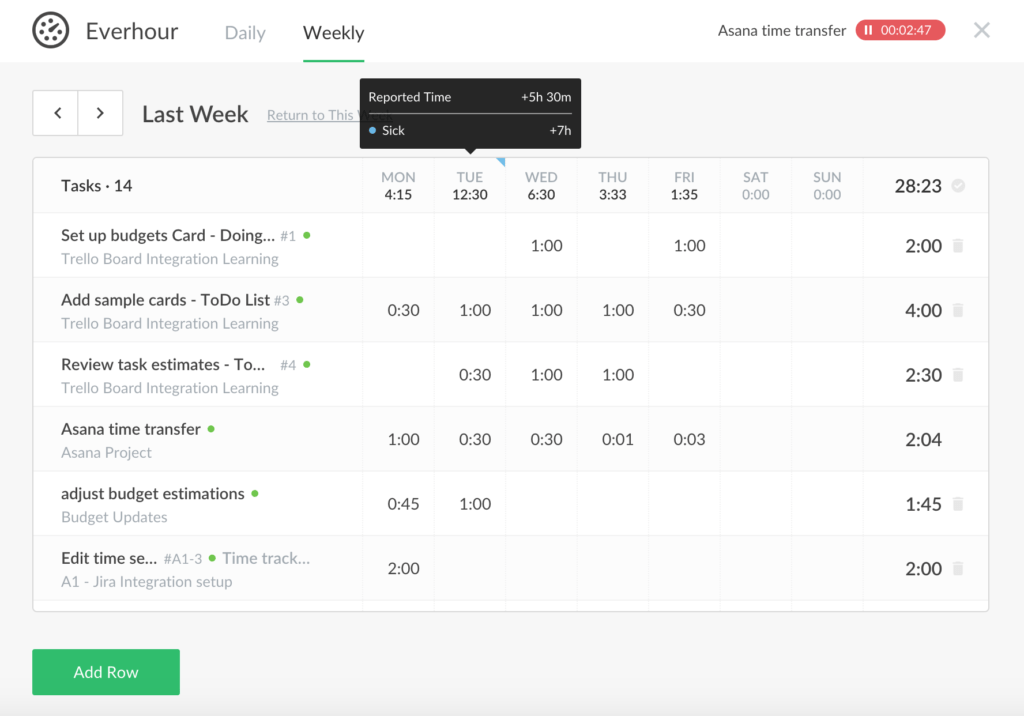Click the Last Week heading
The width and height of the screenshot is (1024, 716).
[195, 114]
